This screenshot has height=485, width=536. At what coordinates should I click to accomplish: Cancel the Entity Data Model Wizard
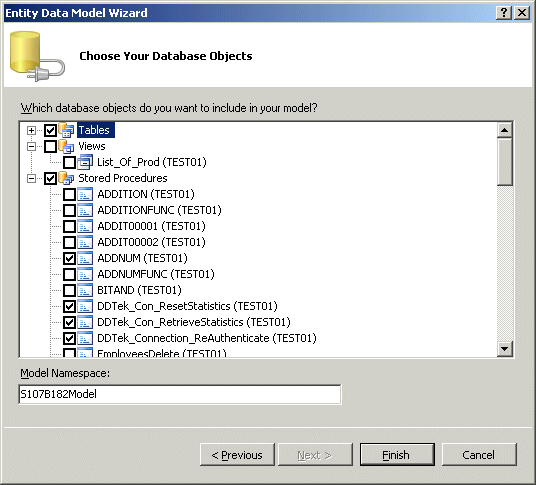click(x=479, y=455)
